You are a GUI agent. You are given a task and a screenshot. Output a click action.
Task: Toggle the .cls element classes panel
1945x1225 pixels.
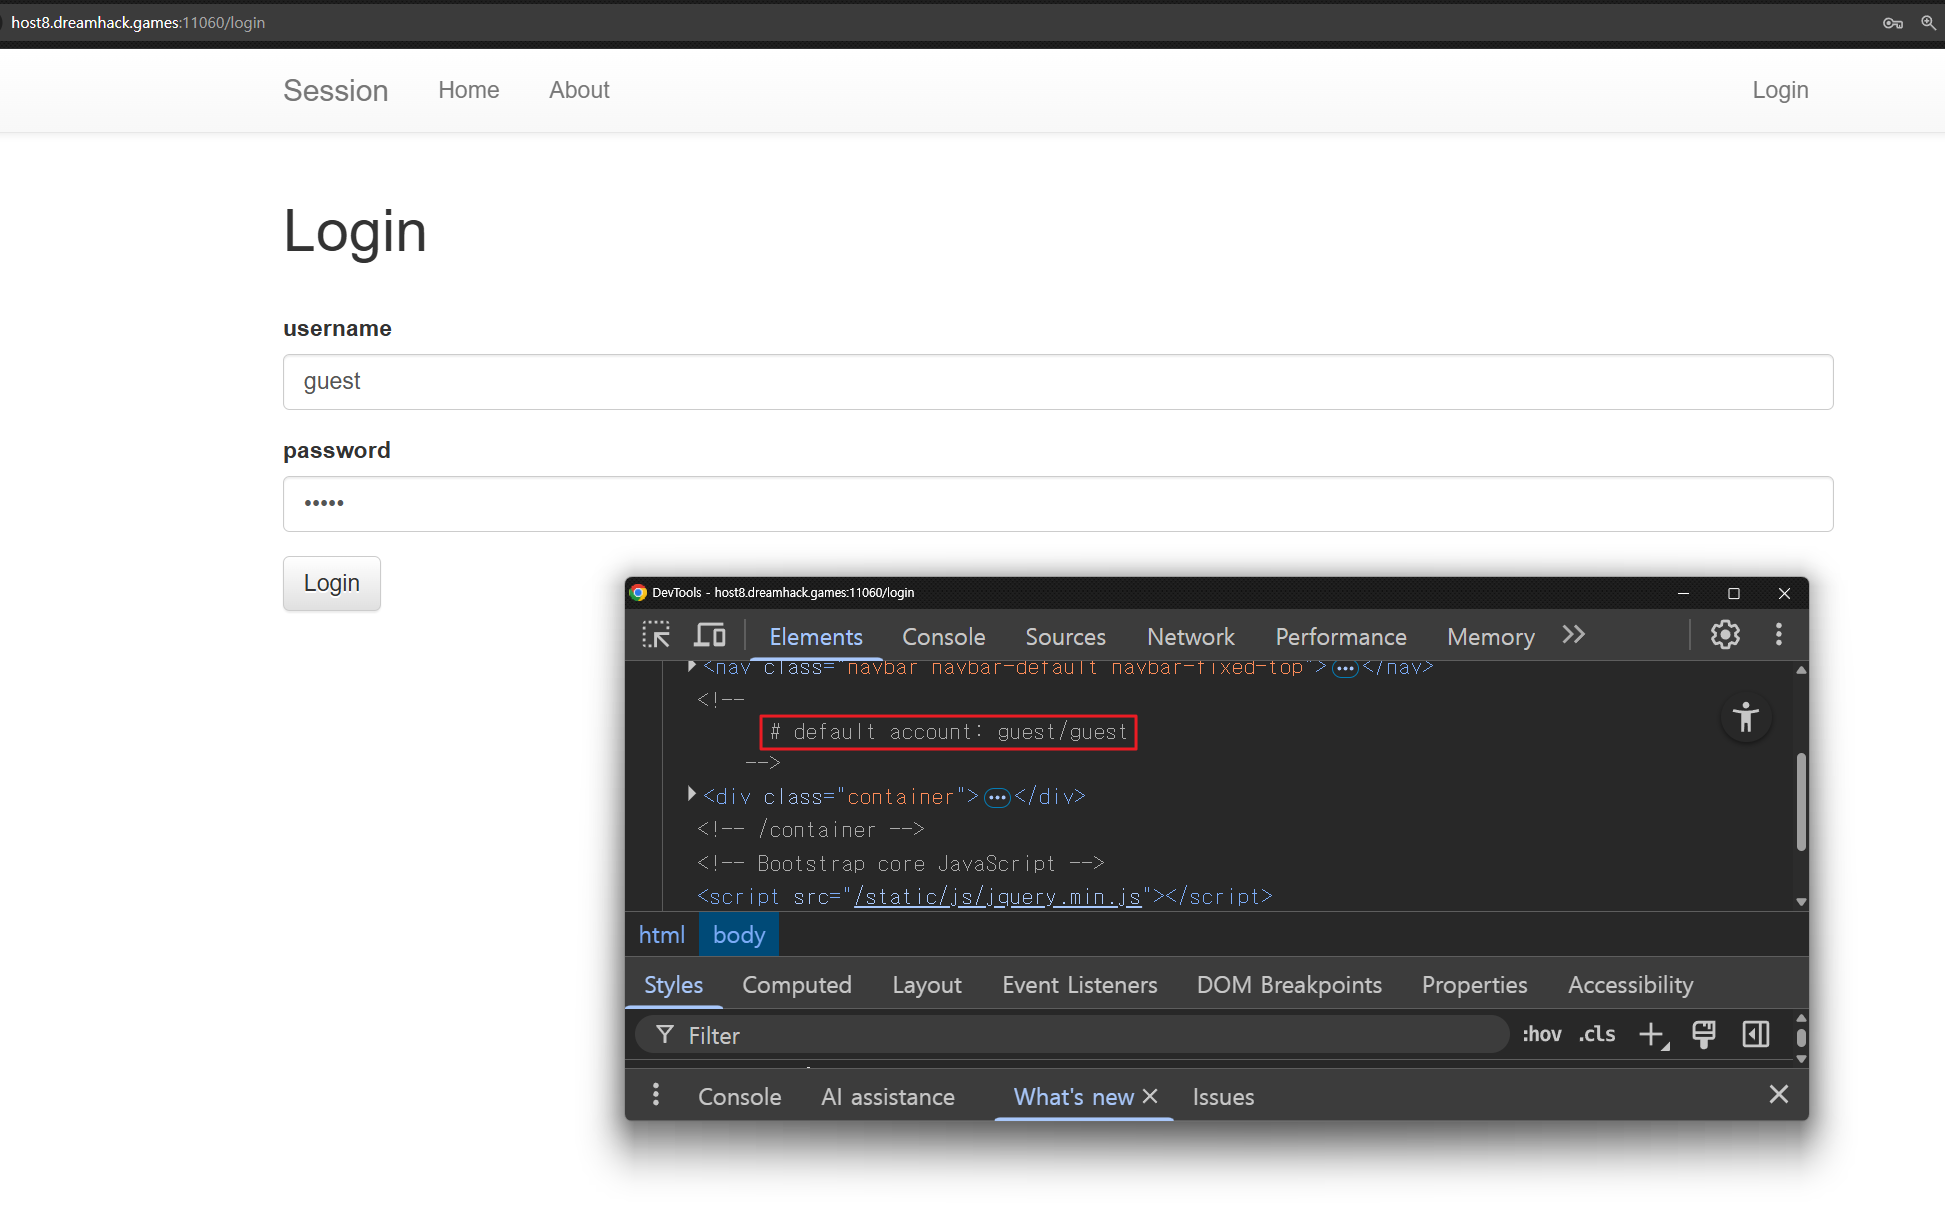(x=1597, y=1035)
